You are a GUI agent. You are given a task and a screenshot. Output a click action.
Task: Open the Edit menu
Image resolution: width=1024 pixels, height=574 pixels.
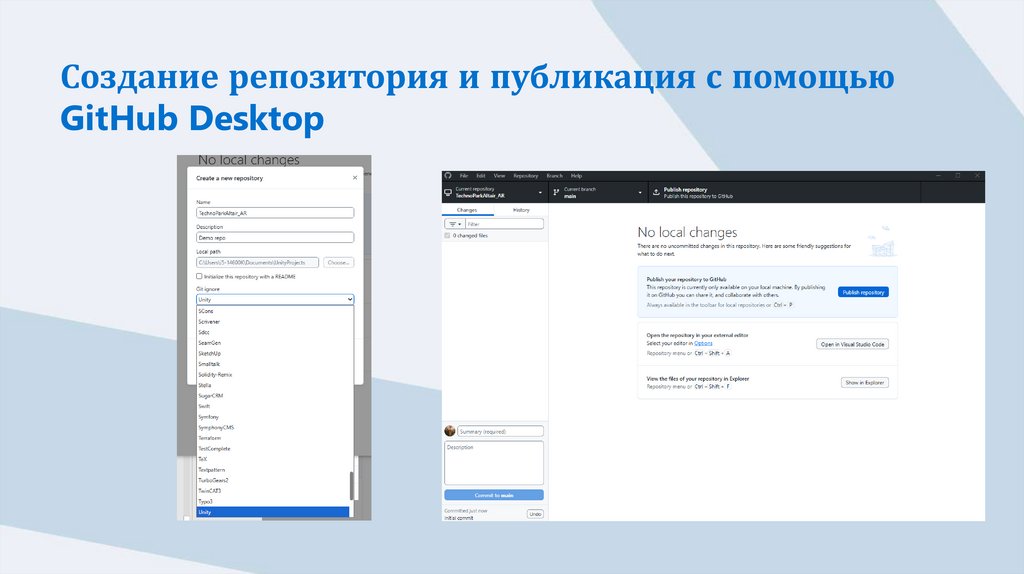coord(481,176)
